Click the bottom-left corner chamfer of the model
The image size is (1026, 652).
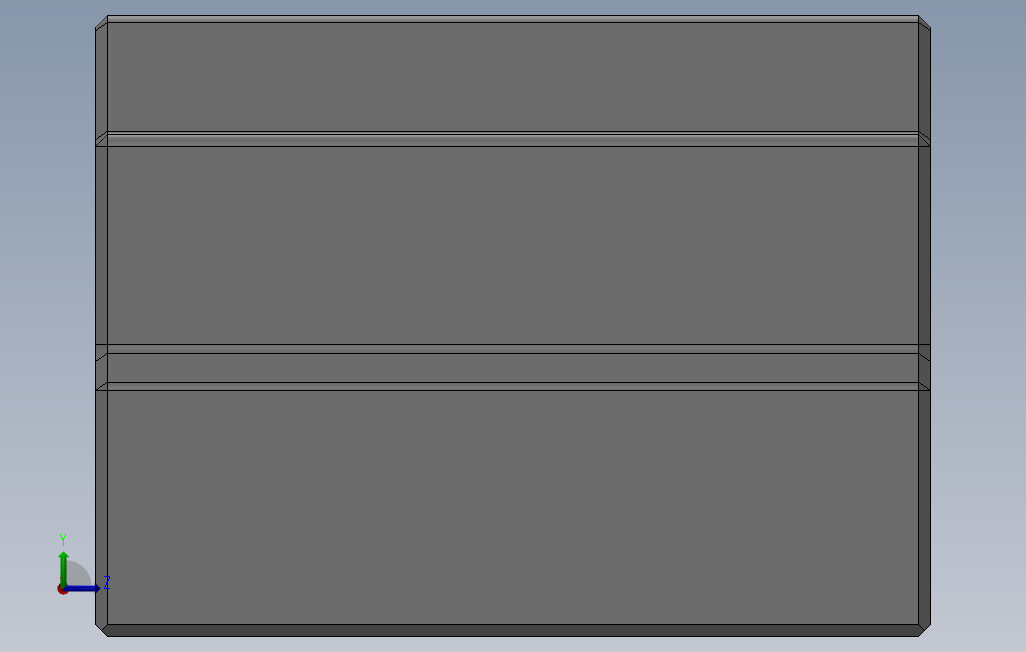(103, 629)
